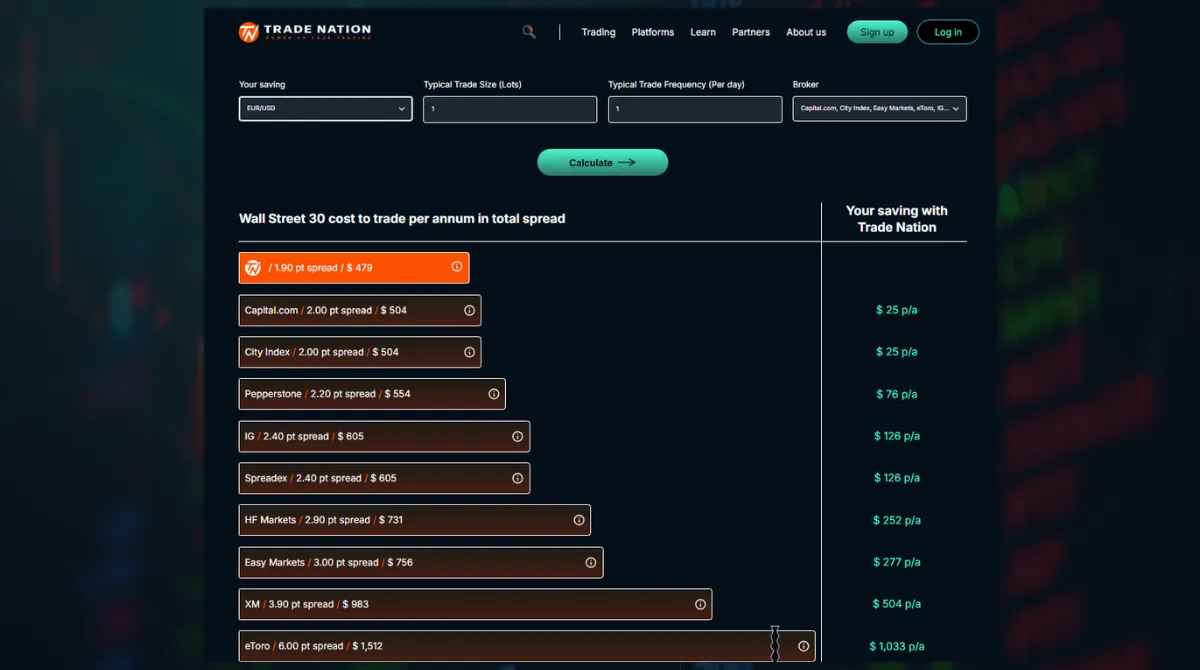This screenshot has width=1200, height=670.
Task: Open the Platforms menu
Action: [653, 32]
